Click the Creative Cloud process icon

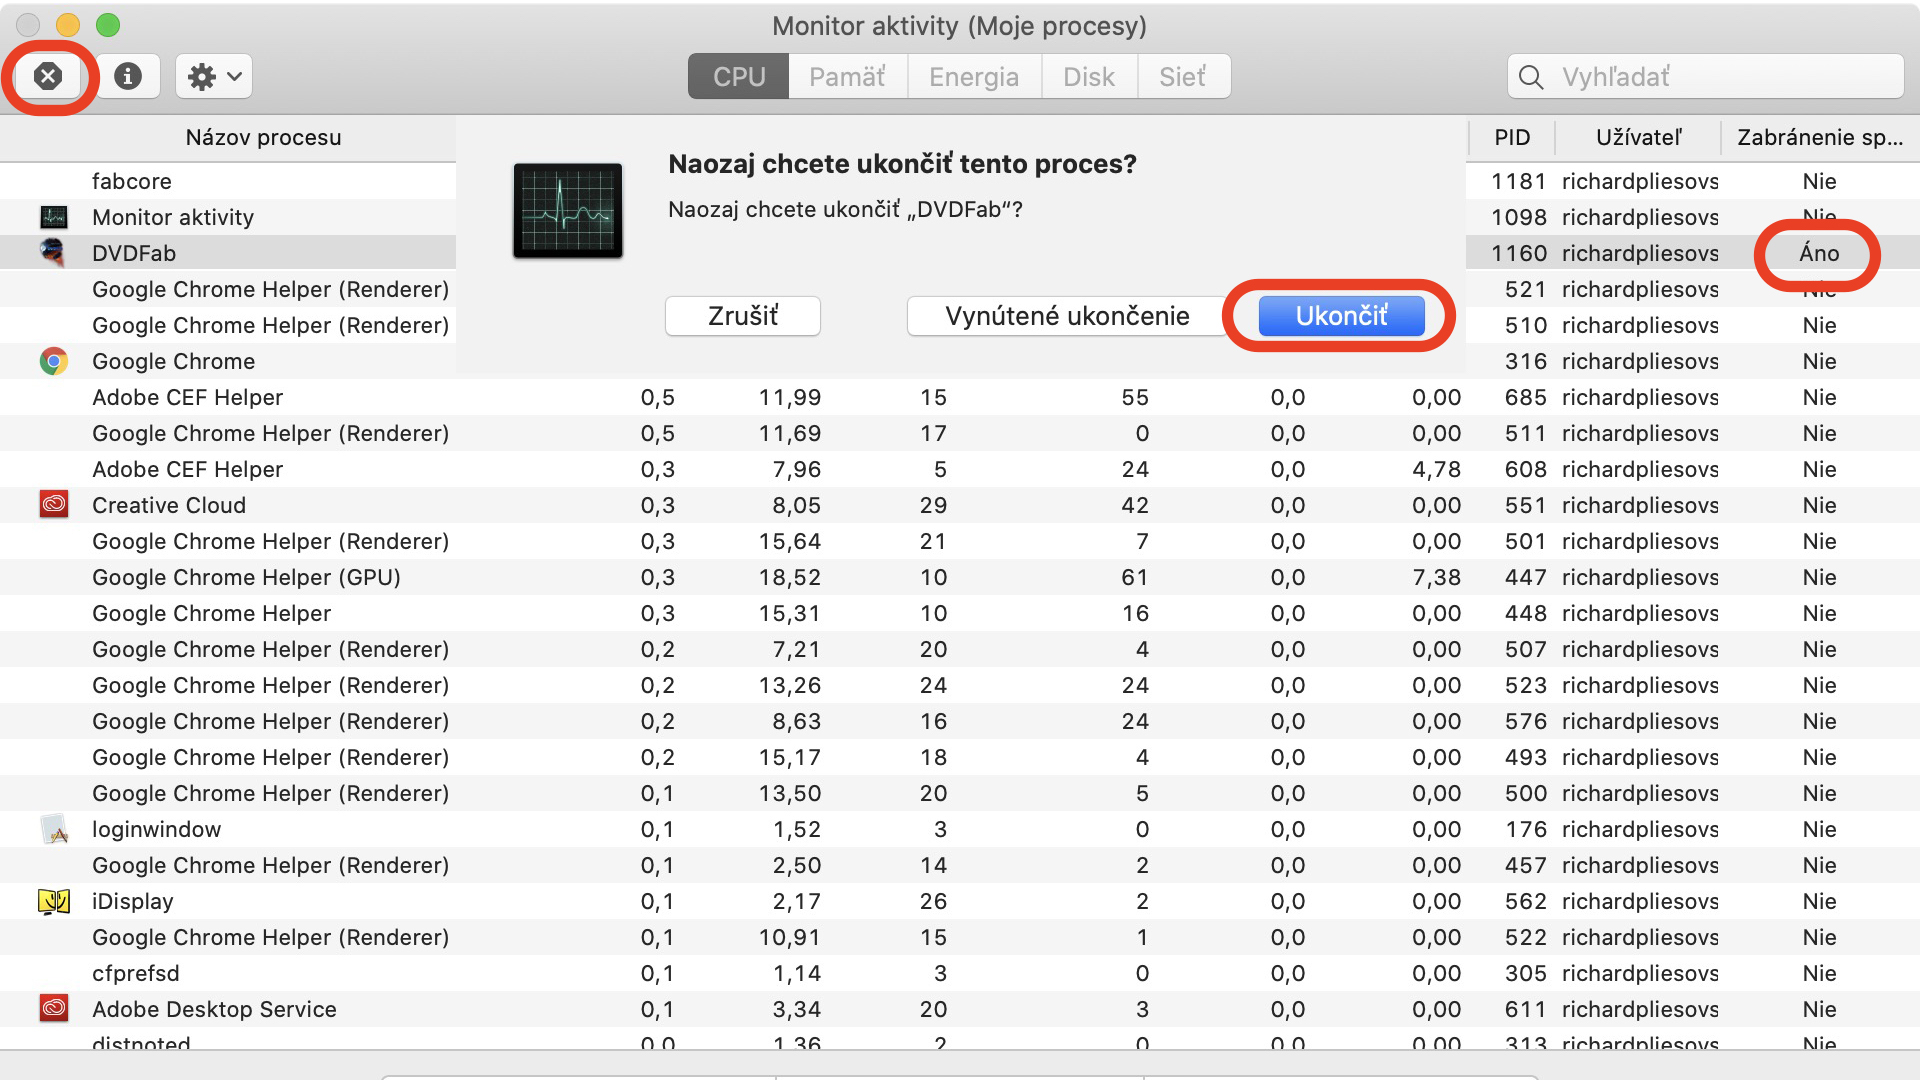pos(53,505)
